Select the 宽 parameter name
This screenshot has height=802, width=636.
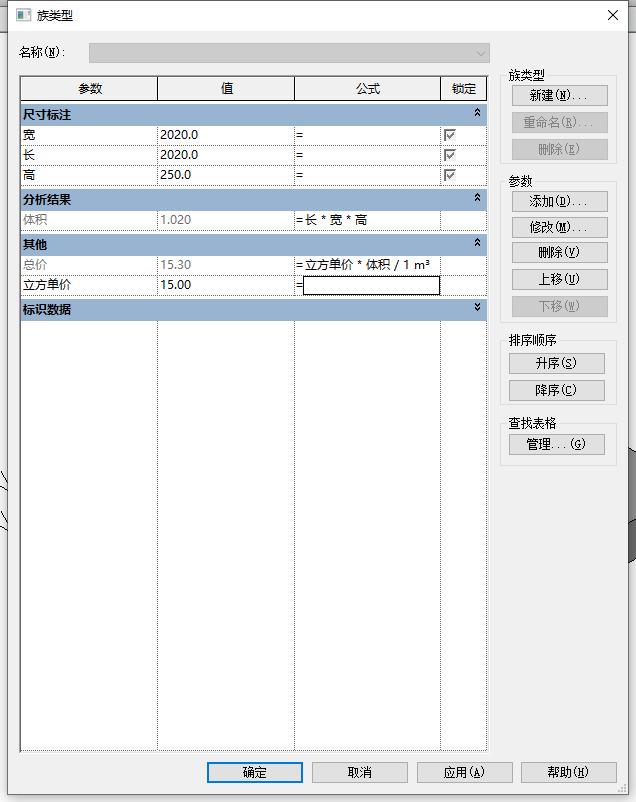pyautogui.click(x=89, y=135)
